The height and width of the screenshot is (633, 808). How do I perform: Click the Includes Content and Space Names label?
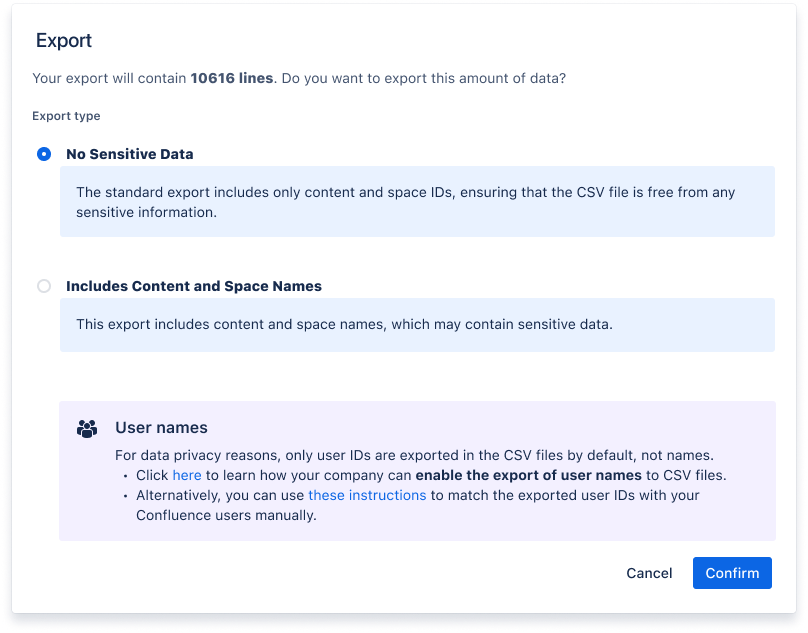[193, 286]
